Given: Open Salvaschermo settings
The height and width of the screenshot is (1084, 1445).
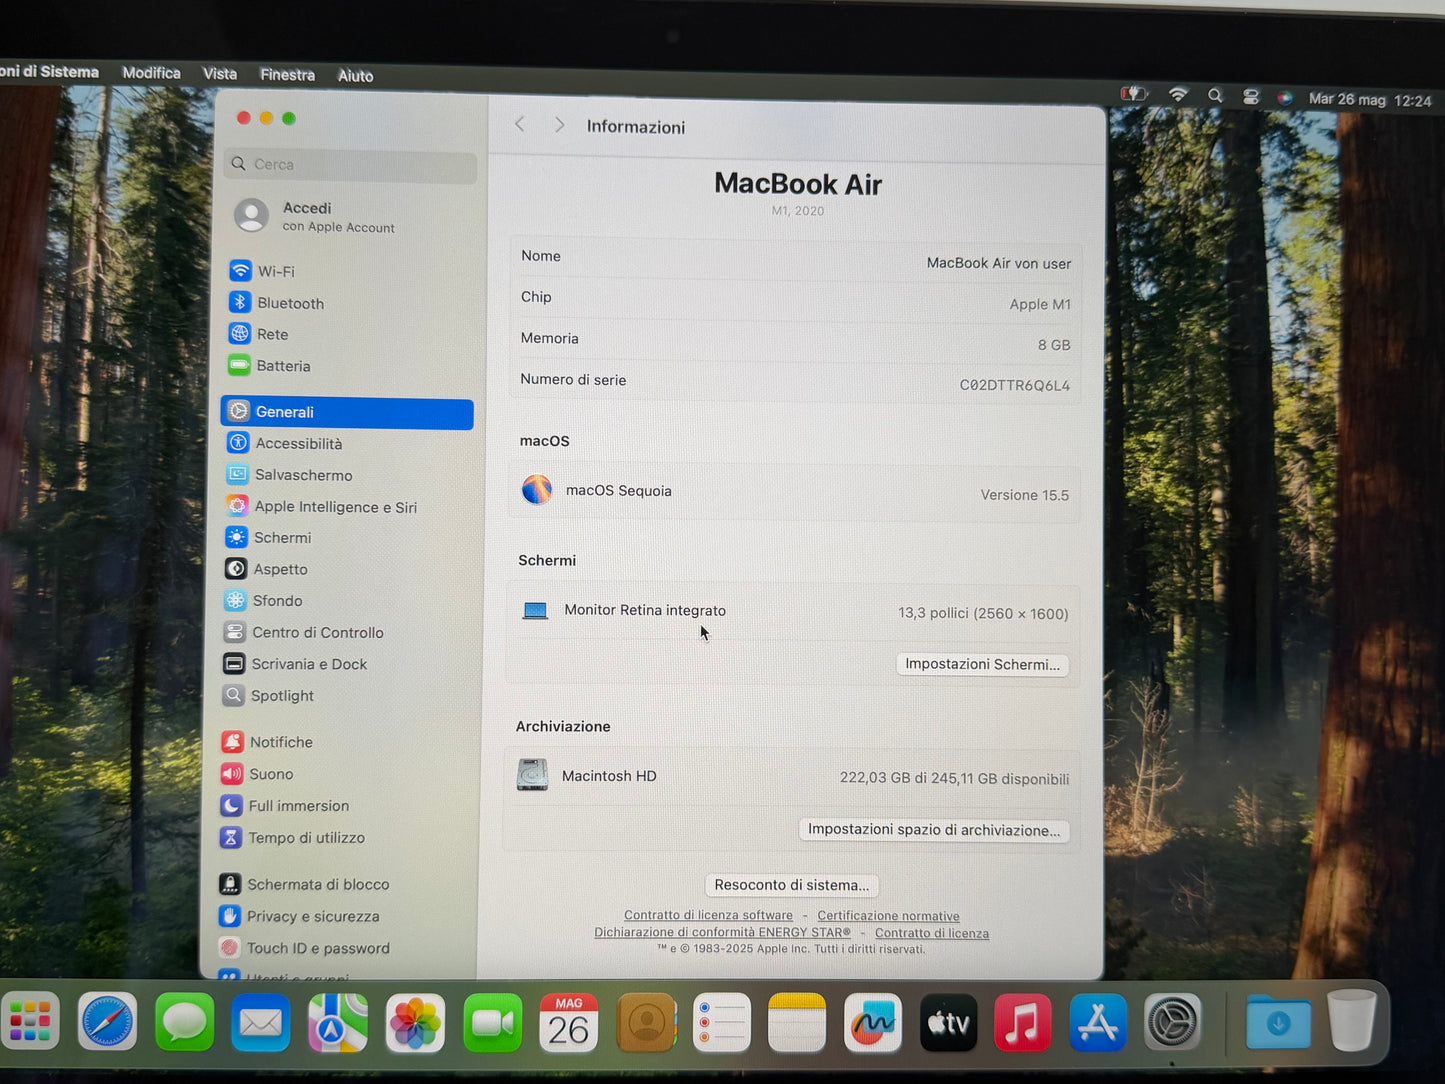Looking at the screenshot, I should (x=290, y=475).
